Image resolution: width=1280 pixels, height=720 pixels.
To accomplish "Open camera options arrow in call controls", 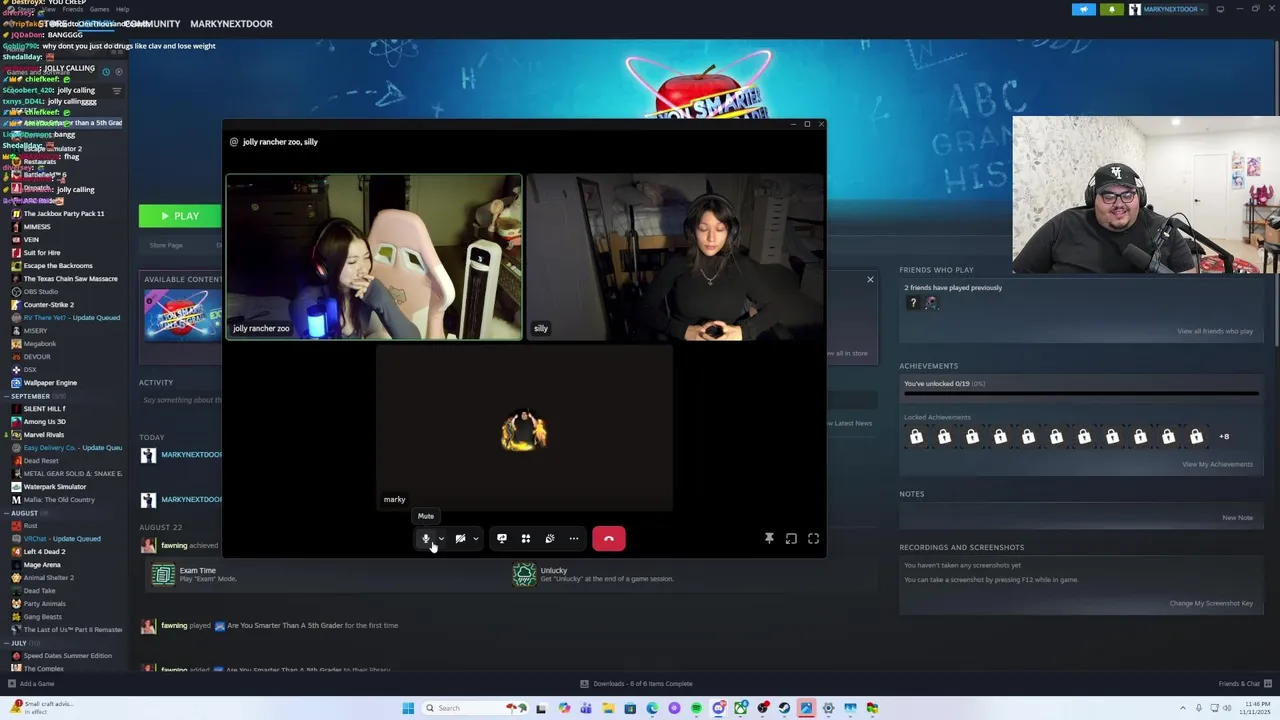I will pyautogui.click(x=475, y=538).
